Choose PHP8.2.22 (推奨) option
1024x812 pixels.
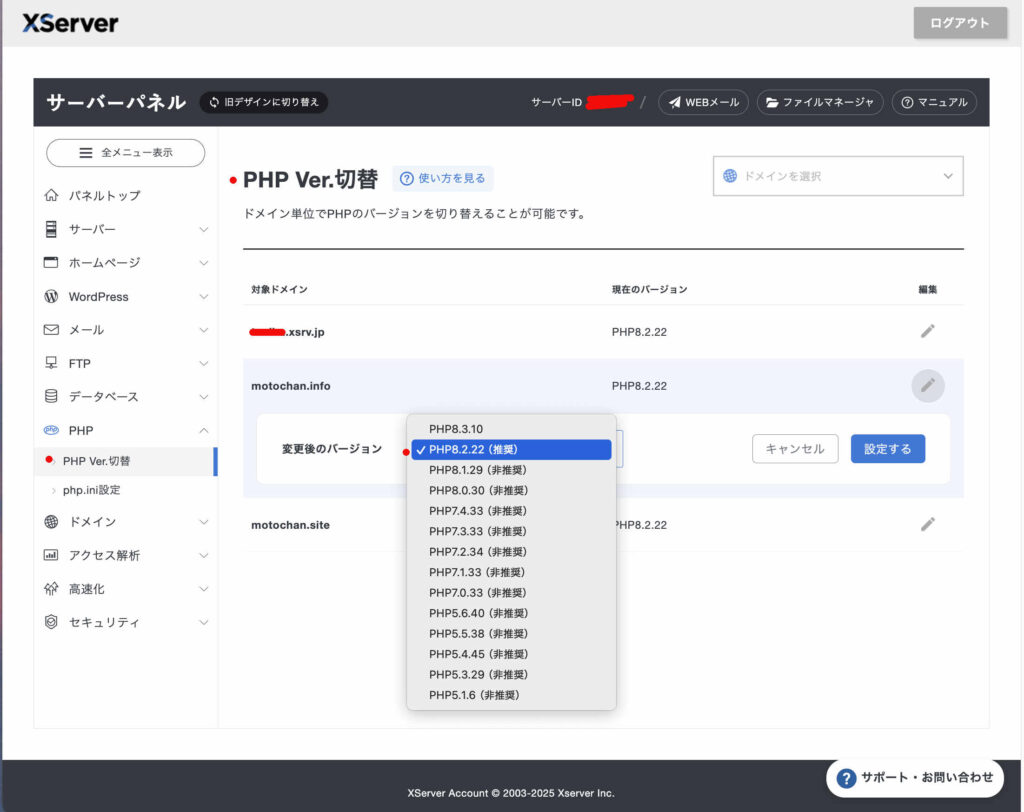pos(511,449)
